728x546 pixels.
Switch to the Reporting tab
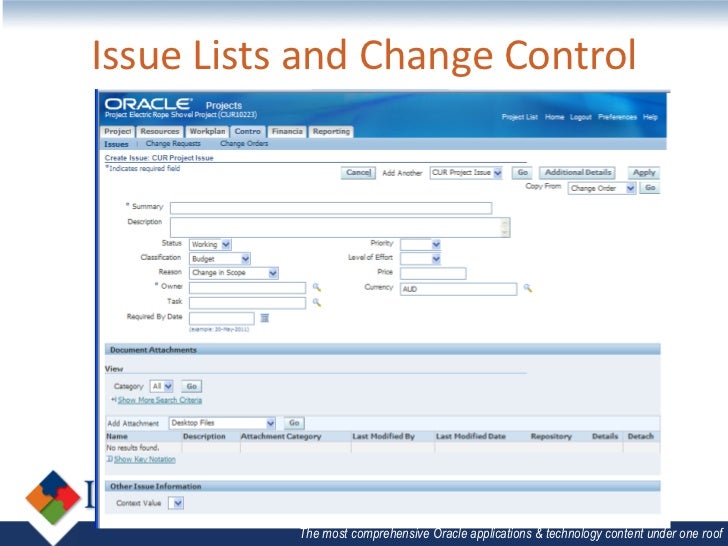[331, 132]
